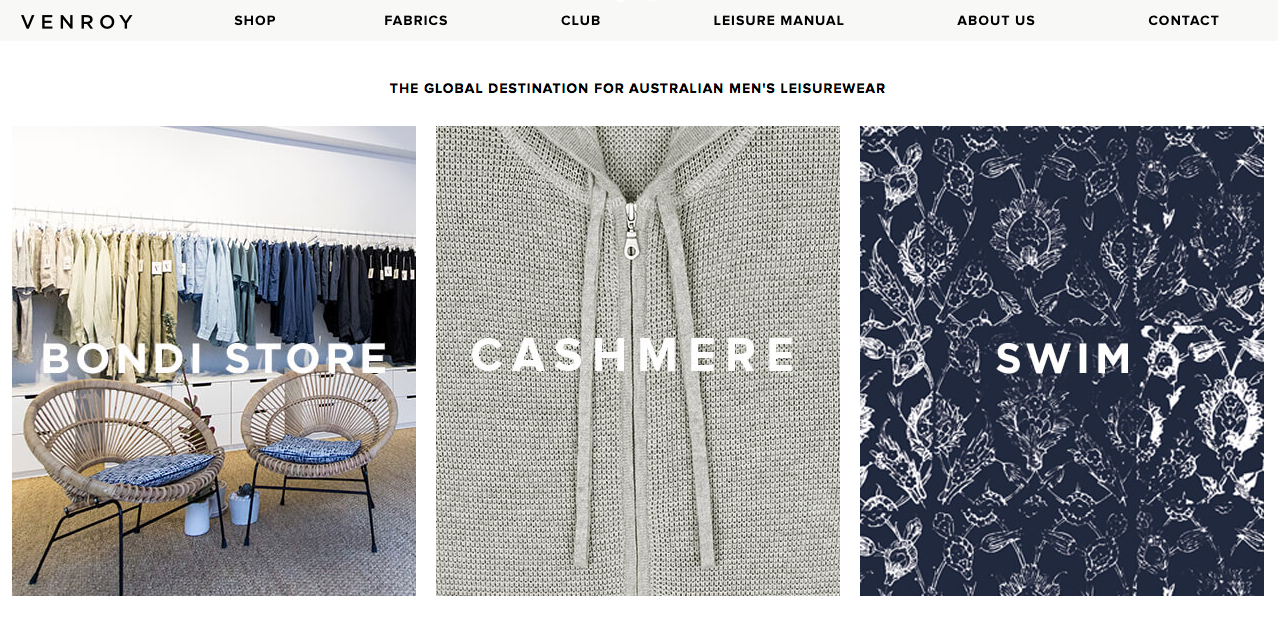
Task: Click the BONDI STORE heading text
Action: [x=214, y=358]
